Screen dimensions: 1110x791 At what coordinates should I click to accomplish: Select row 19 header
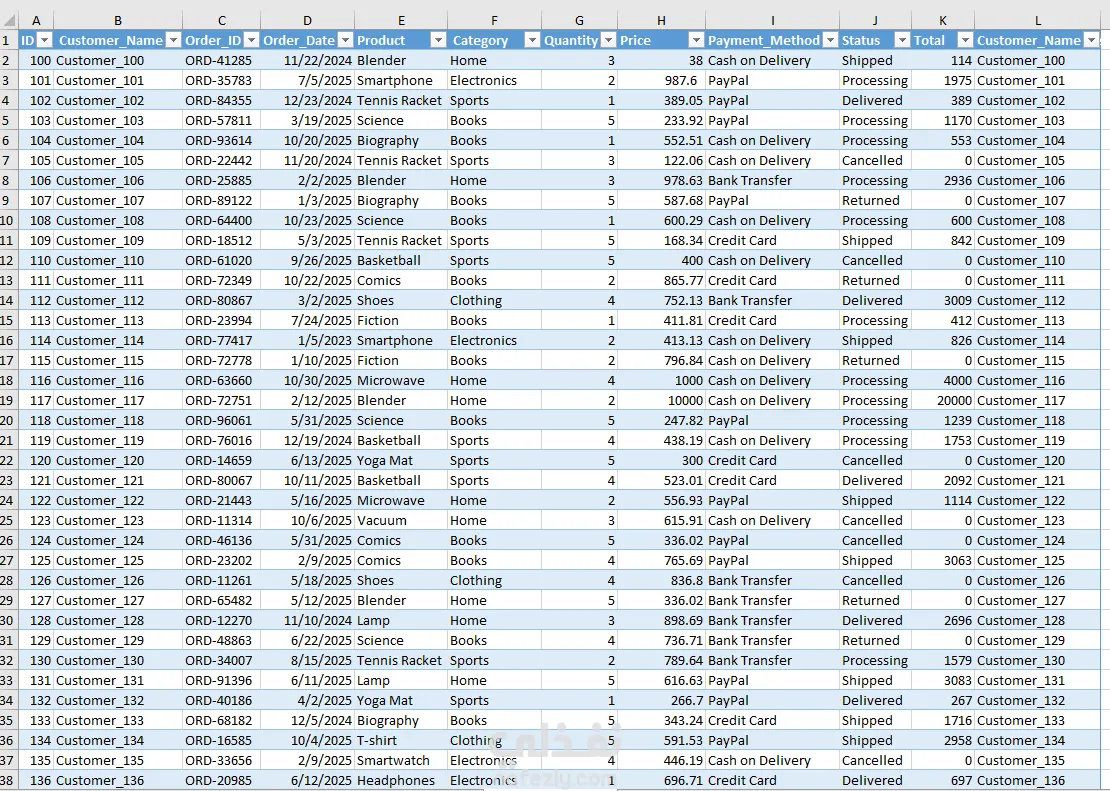point(8,401)
